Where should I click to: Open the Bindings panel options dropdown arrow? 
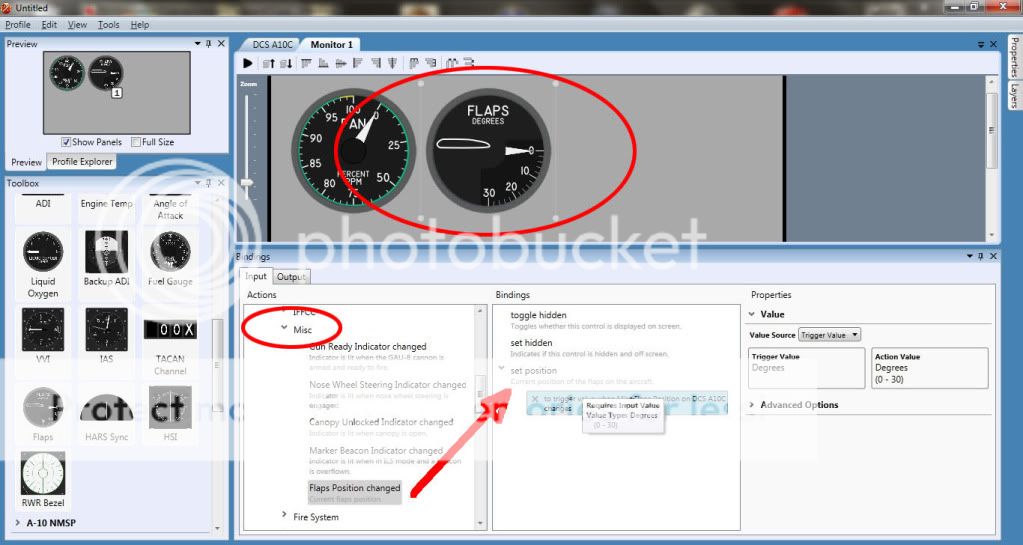coord(970,257)
